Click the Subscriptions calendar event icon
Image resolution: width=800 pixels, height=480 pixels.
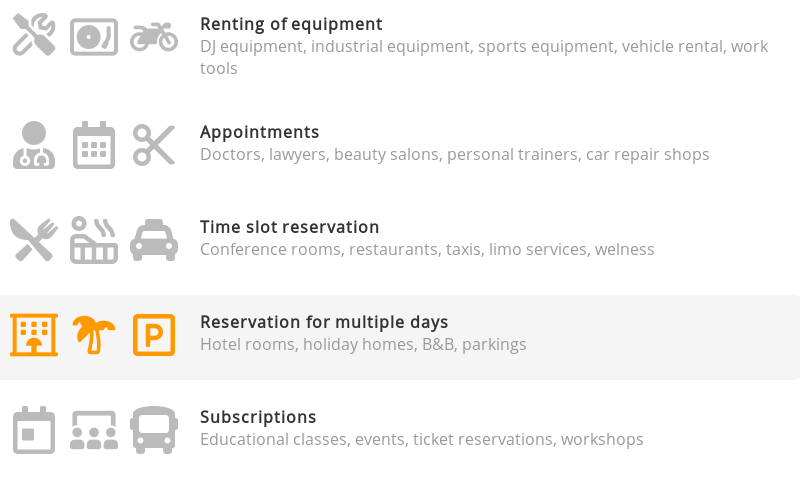pyautogui.click(x=34, y=430)
